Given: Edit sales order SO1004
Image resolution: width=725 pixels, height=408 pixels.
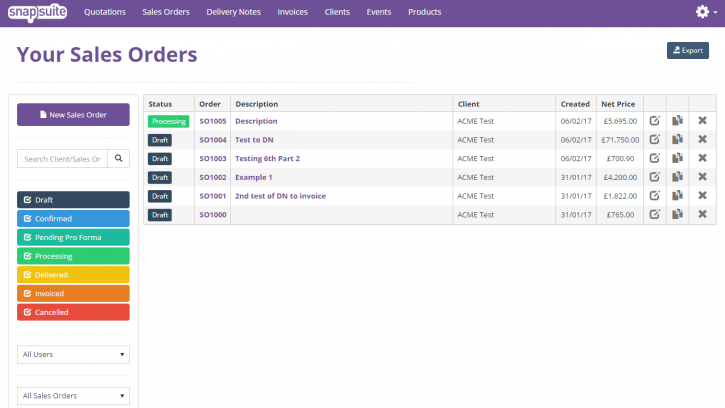Looking at the screenshot, I should (x=654, y=139).
